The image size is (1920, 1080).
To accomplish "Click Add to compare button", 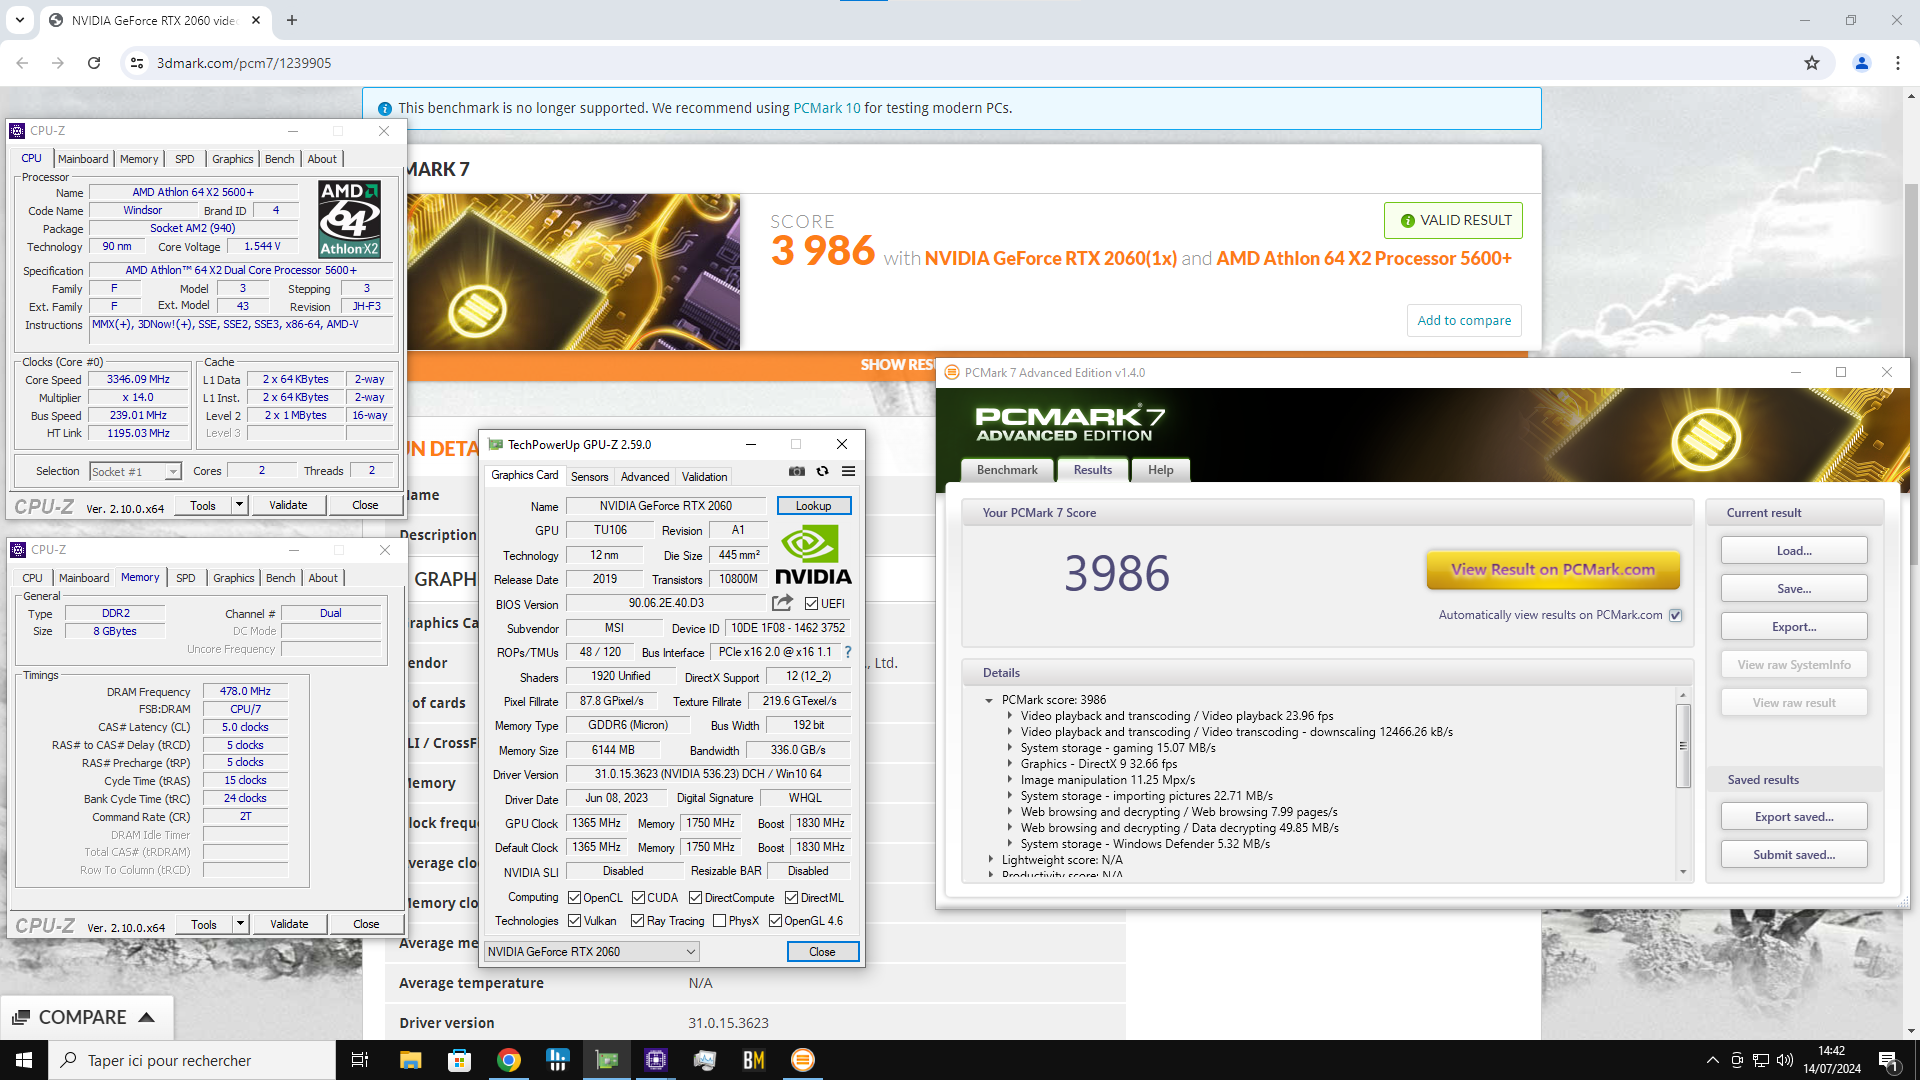I will pyautogui.click(x=1464, y=321).
